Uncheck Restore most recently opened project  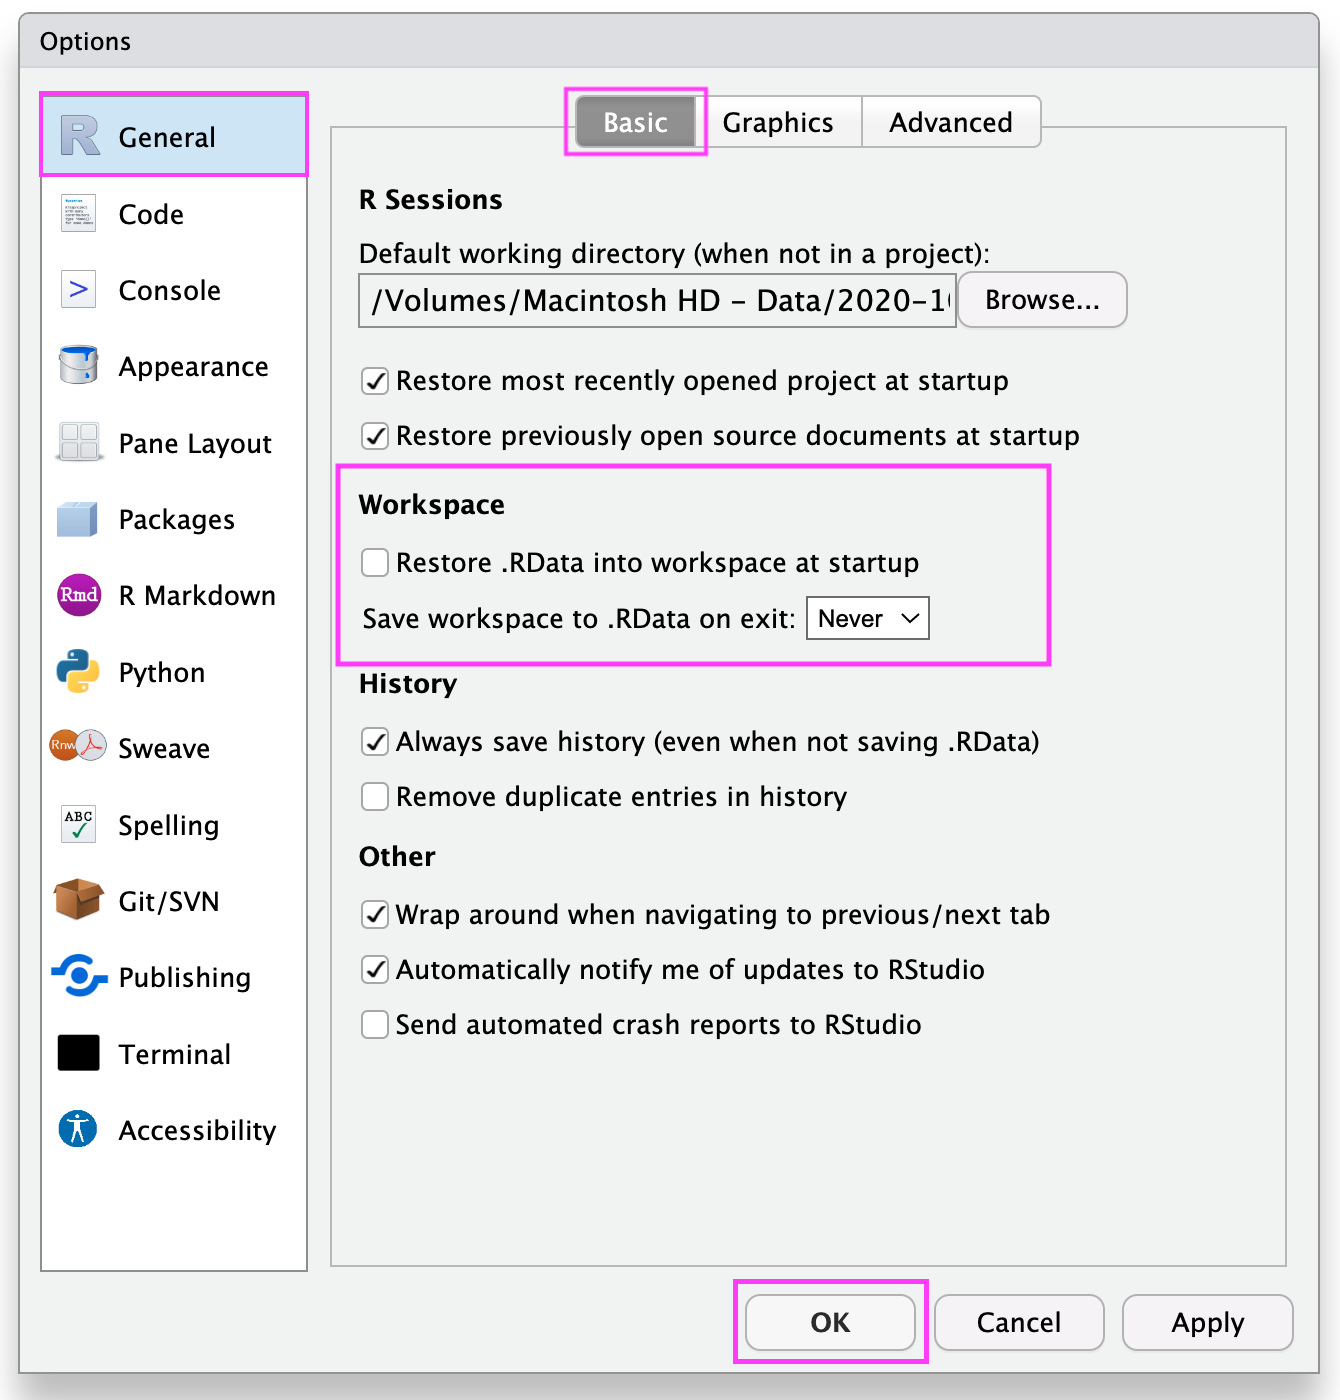tap(375, 381)
